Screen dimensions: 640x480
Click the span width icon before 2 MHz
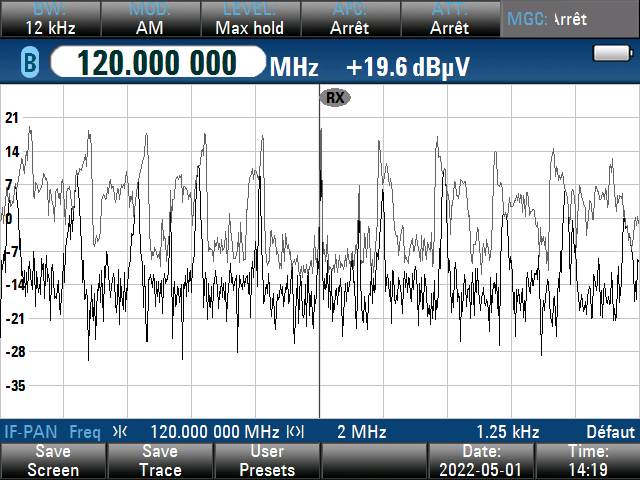click(x=295, y=432)
